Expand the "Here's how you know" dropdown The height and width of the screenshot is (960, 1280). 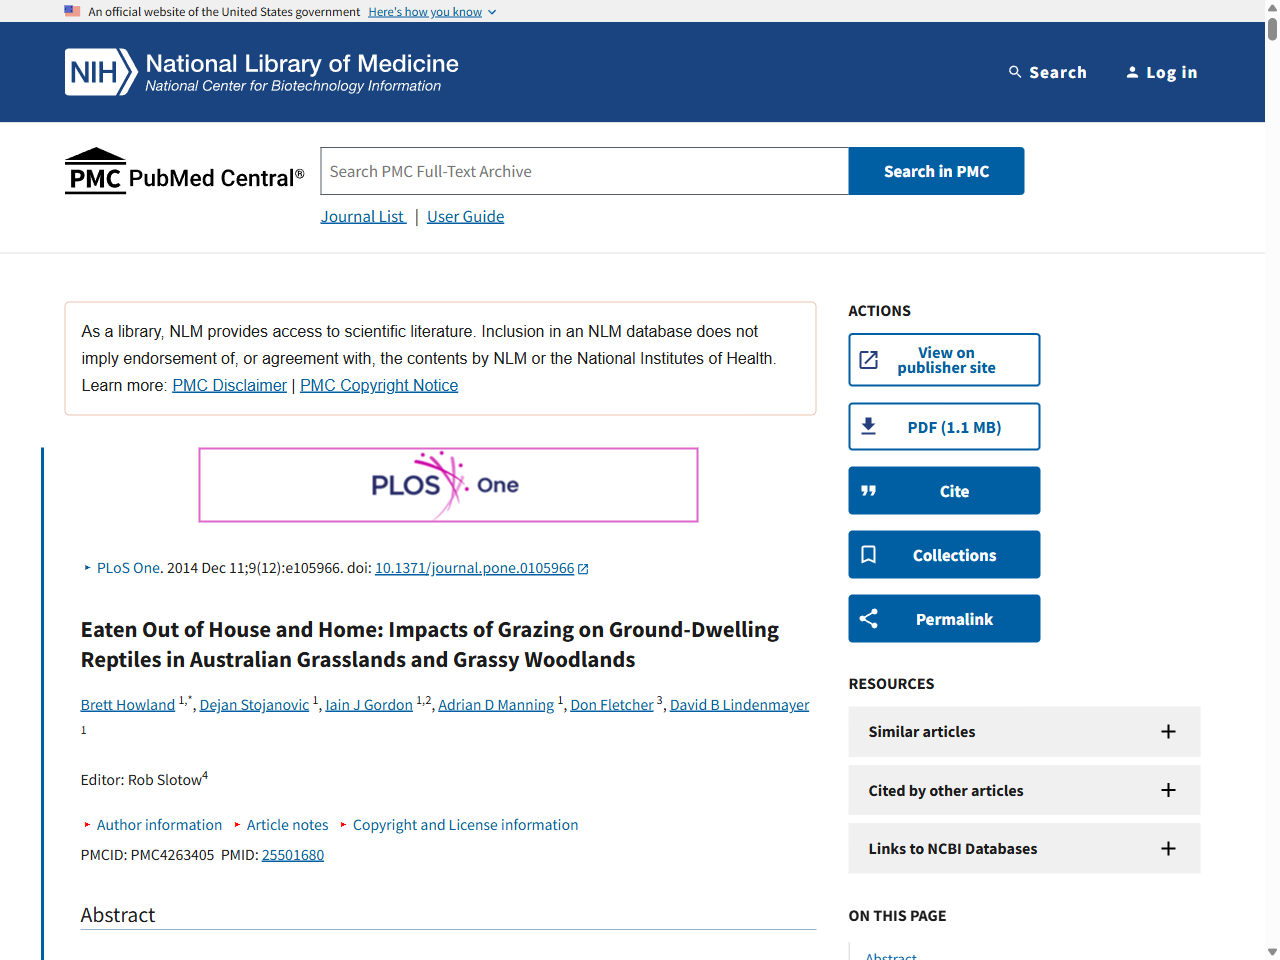pos(431,12)
